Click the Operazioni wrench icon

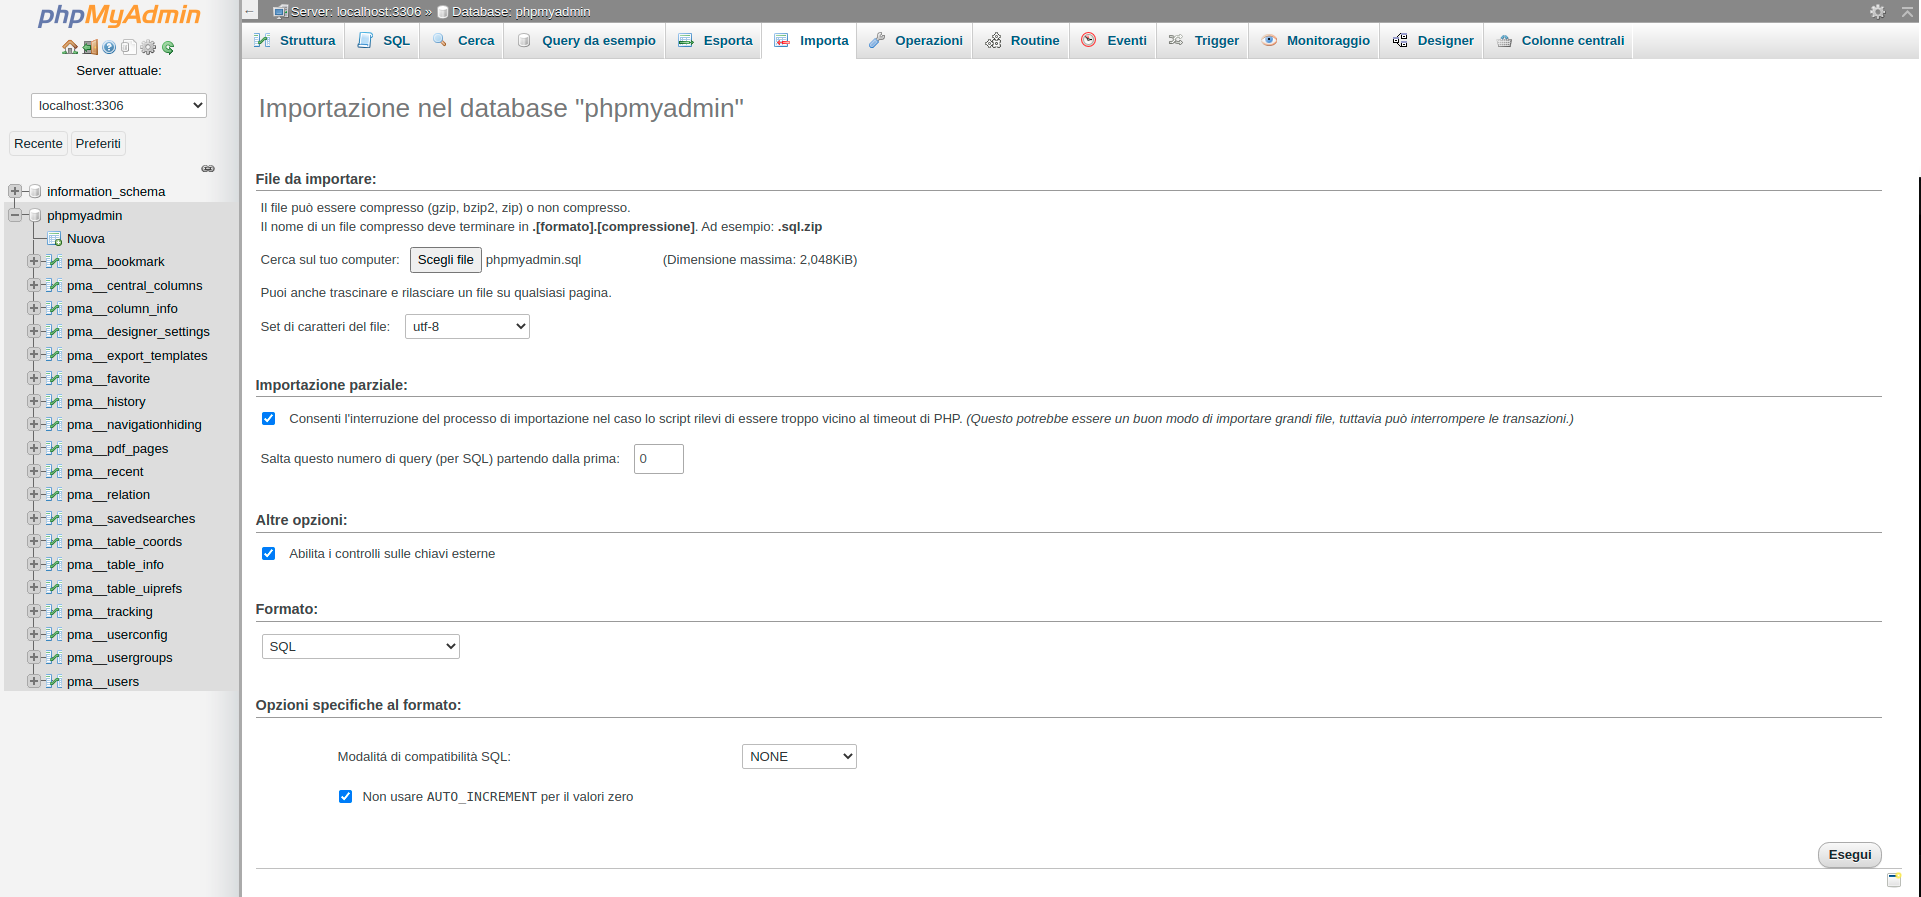coord(877,40)
